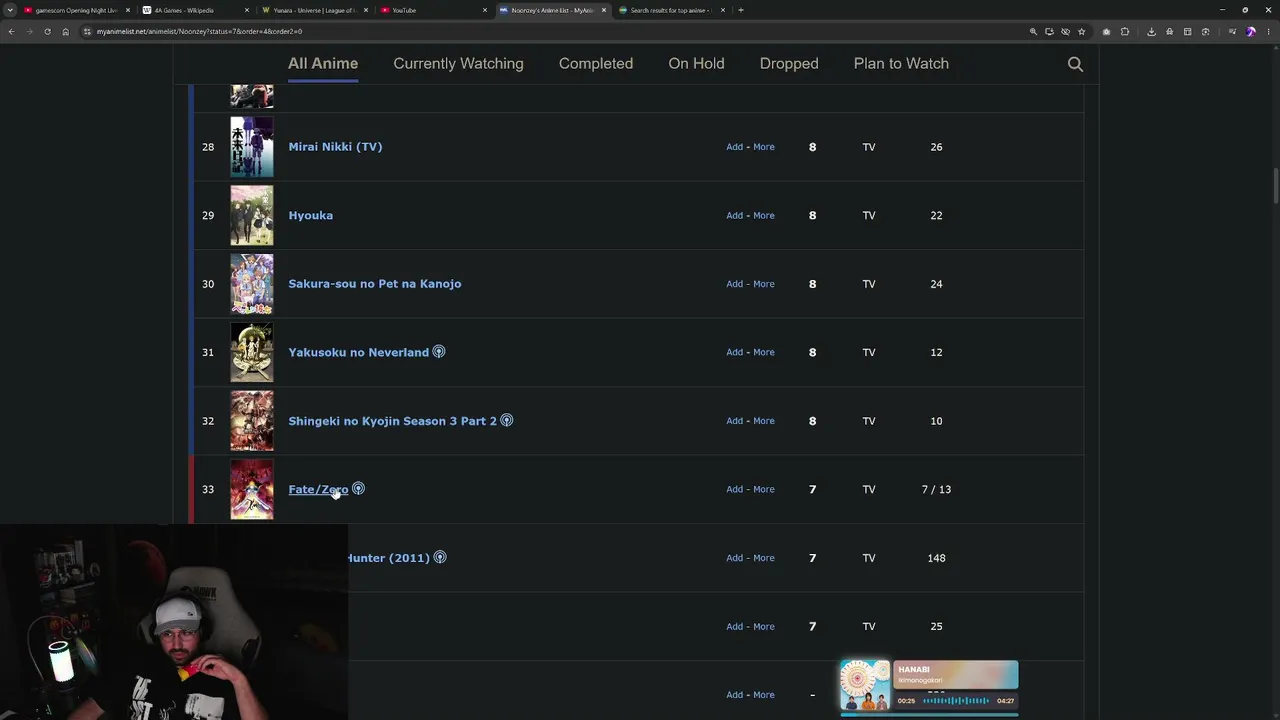Switch to the Plan to Watch tab

pos(901,63)
